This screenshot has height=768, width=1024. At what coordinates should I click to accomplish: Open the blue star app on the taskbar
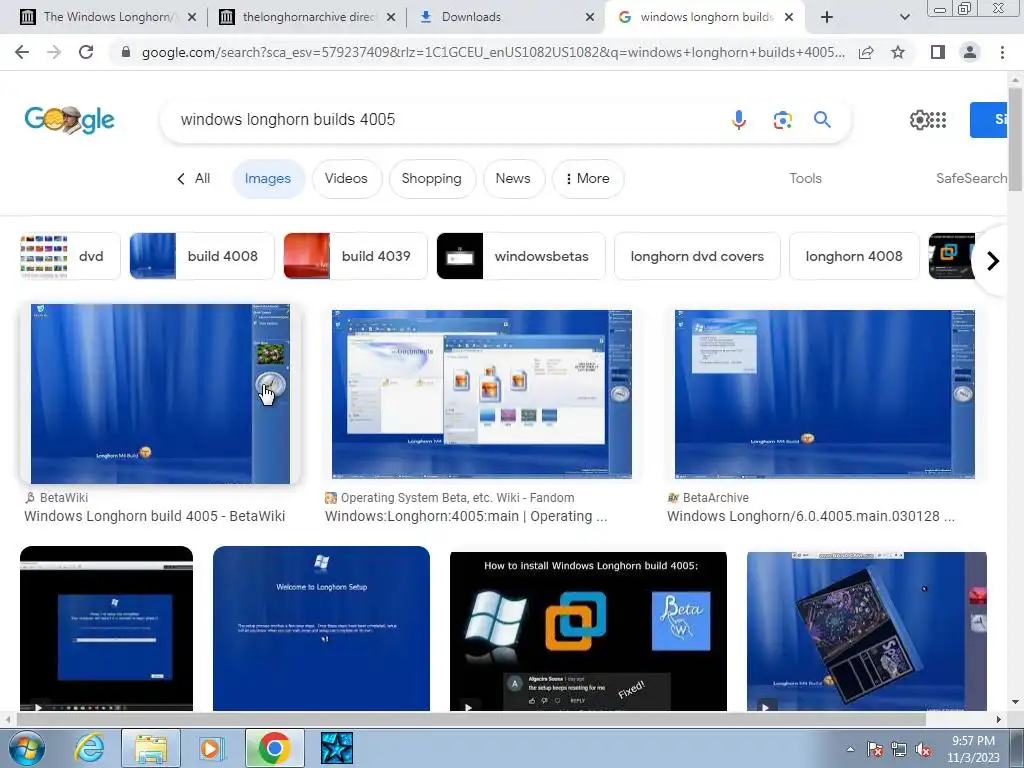[x=337, y=748]
